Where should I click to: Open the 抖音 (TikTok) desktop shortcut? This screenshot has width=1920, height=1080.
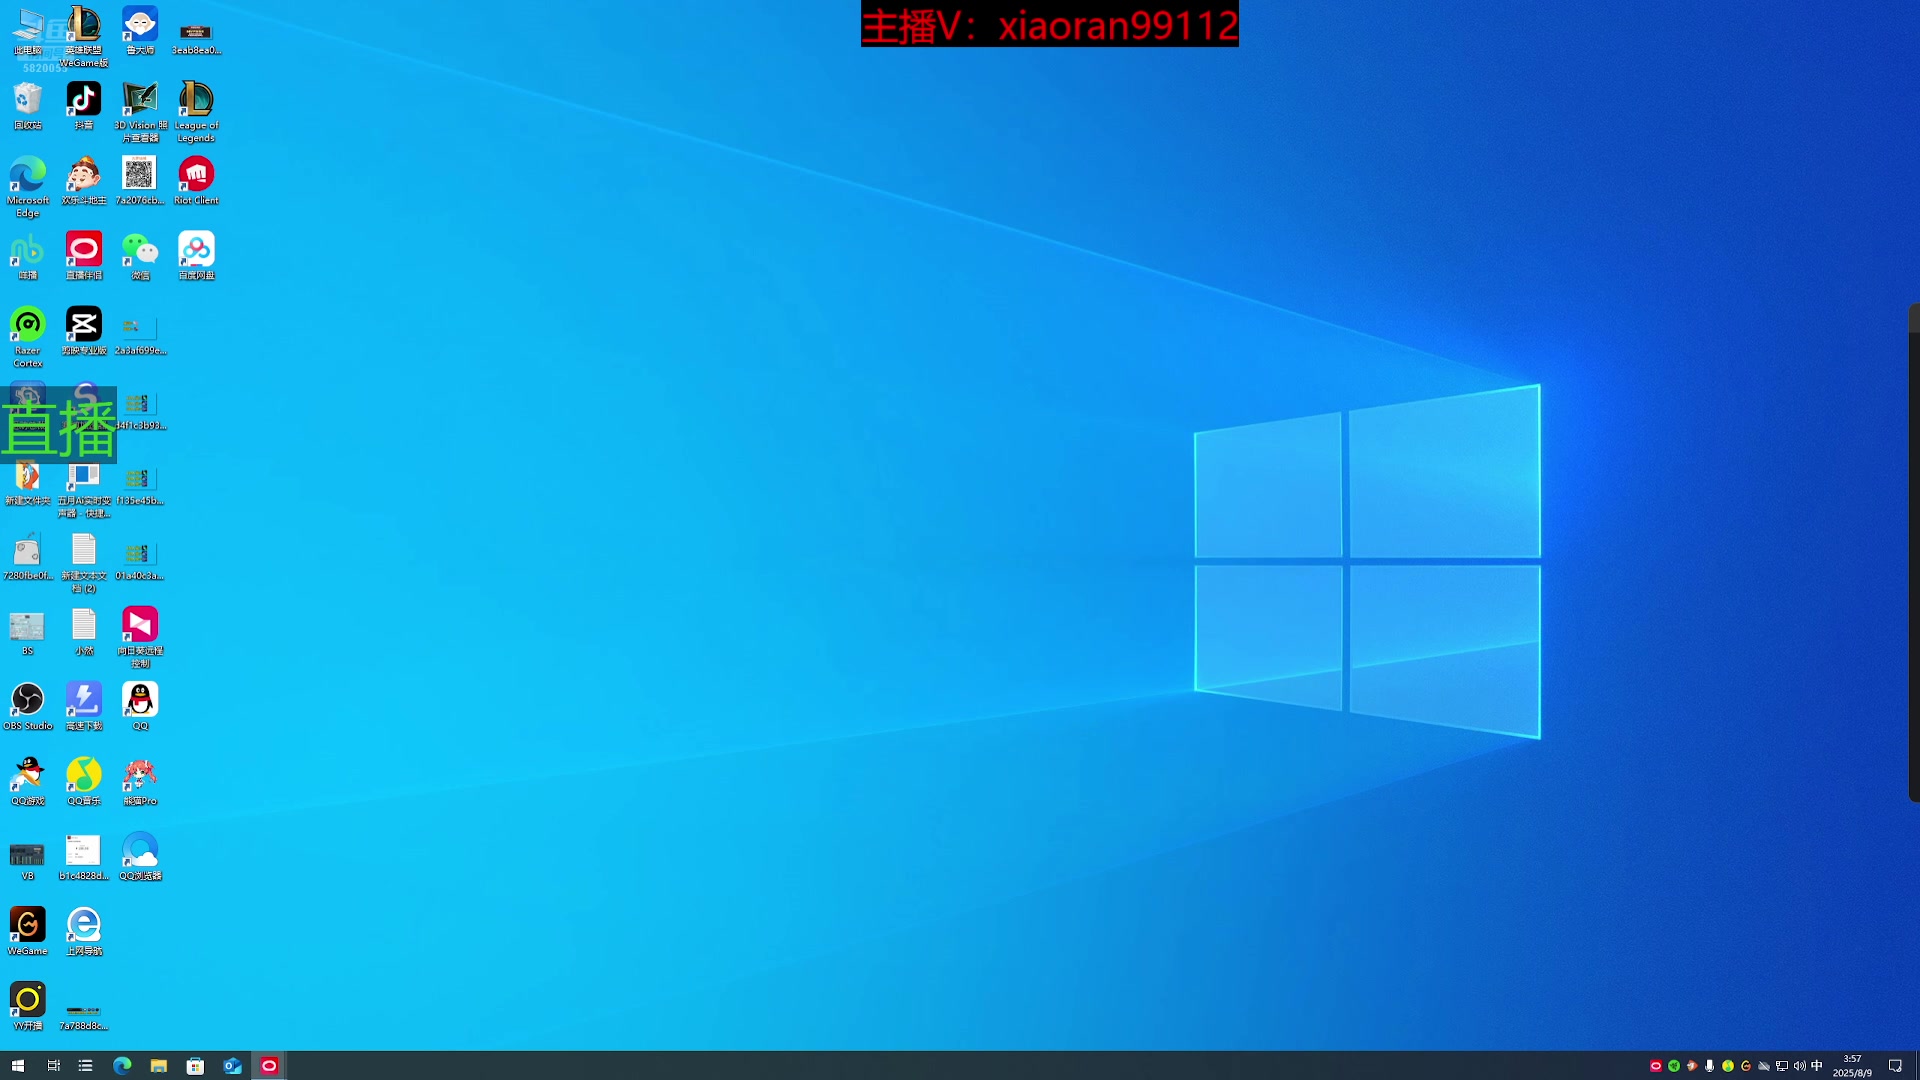coord(84,106)
